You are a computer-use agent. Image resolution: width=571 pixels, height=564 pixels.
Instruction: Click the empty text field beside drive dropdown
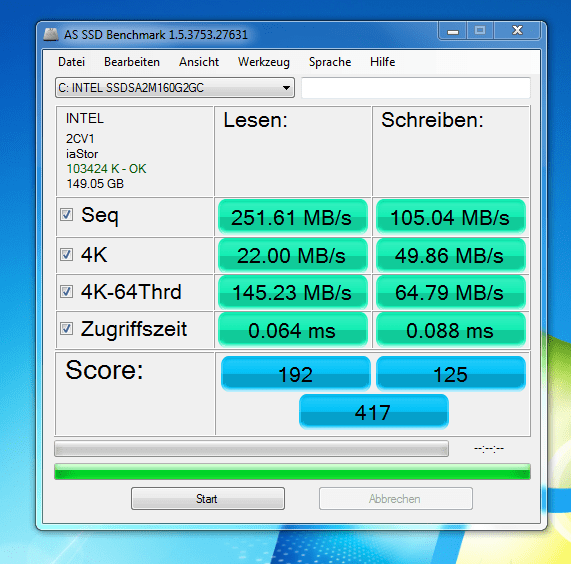pos(416,87)
